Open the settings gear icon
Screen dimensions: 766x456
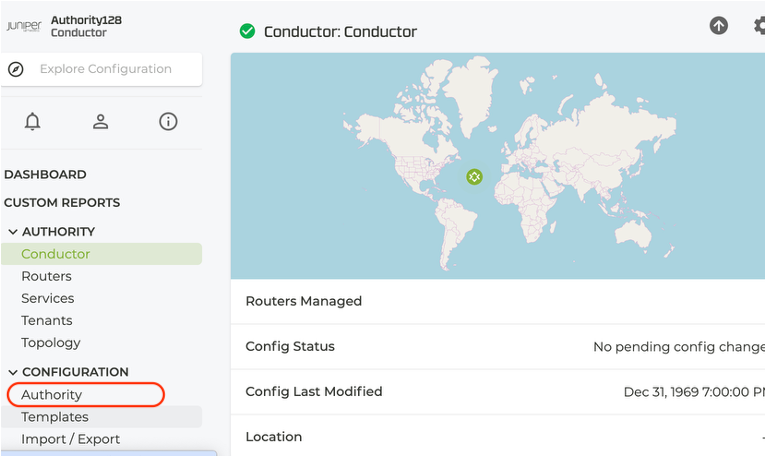click(760, 25)
